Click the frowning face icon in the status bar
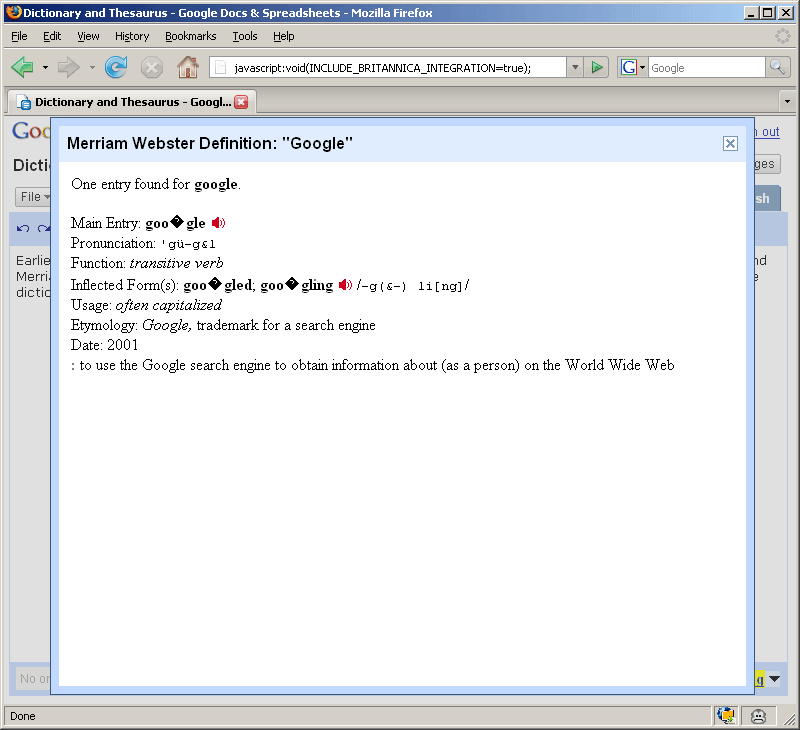 tap(758, 716)
